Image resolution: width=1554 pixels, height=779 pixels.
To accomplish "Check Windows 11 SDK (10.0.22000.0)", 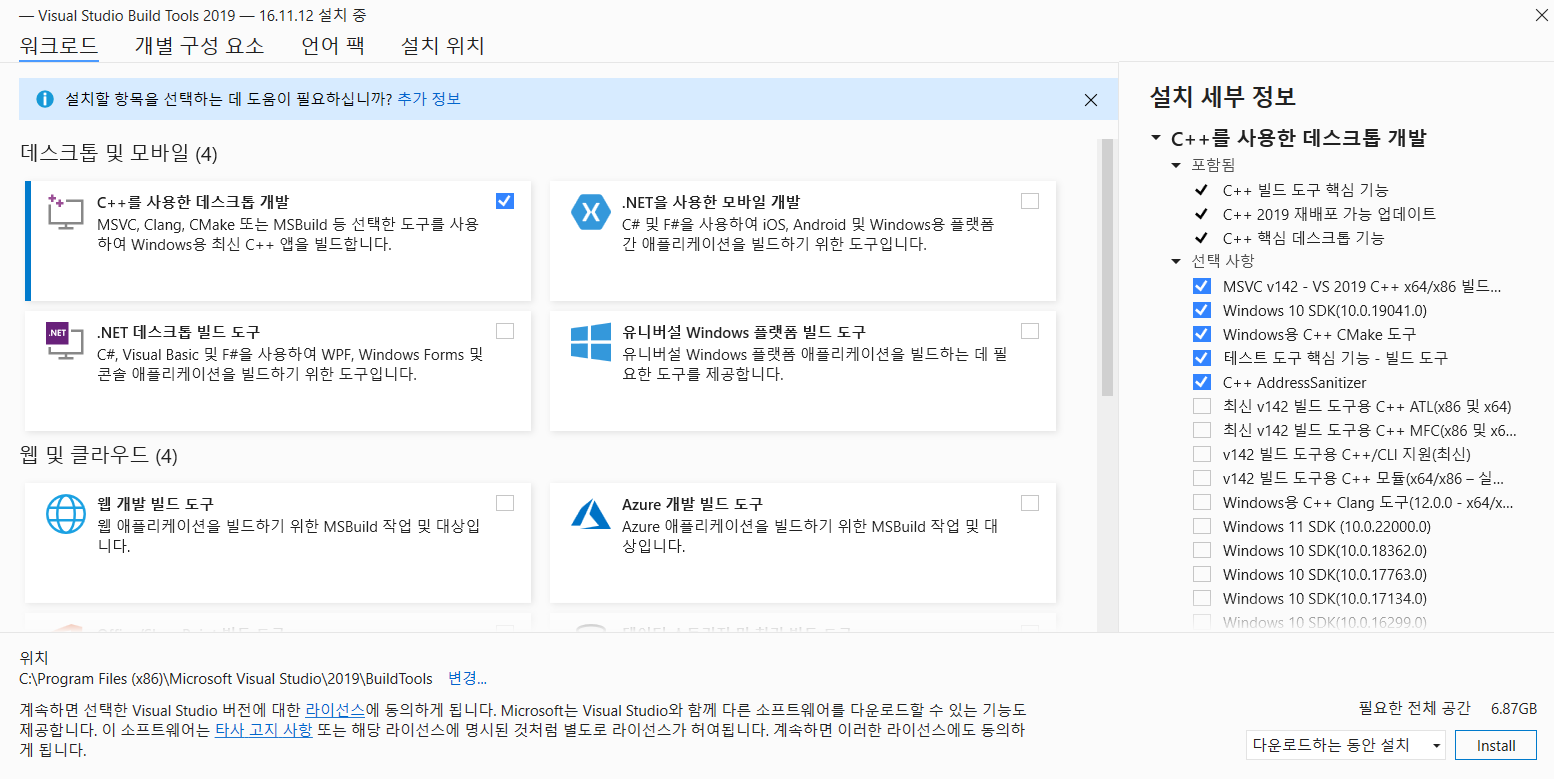I will click(x=1202, y=526).
